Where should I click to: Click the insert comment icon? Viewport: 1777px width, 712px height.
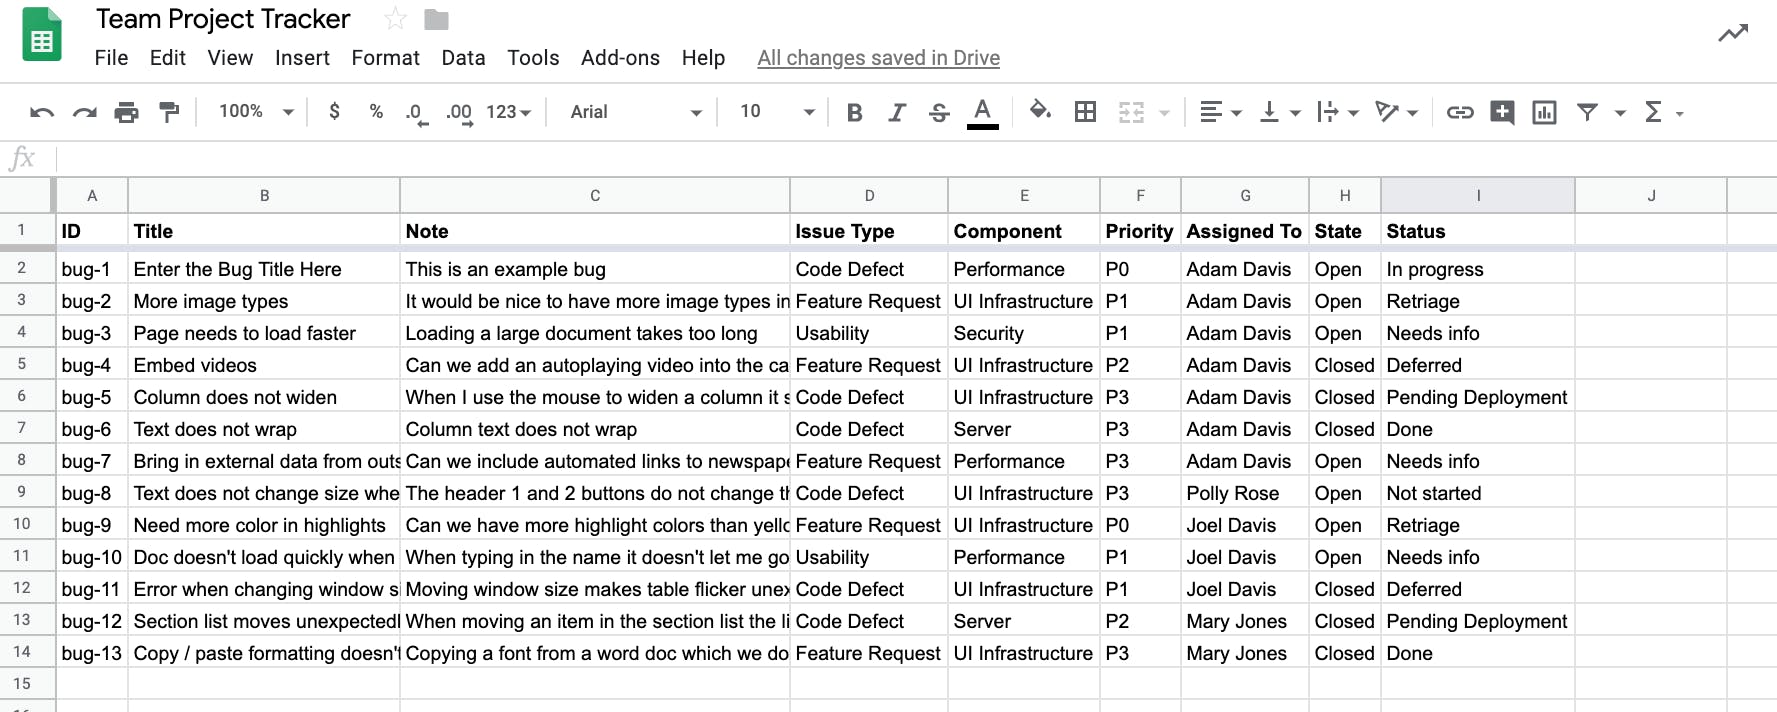(1502, 112)
